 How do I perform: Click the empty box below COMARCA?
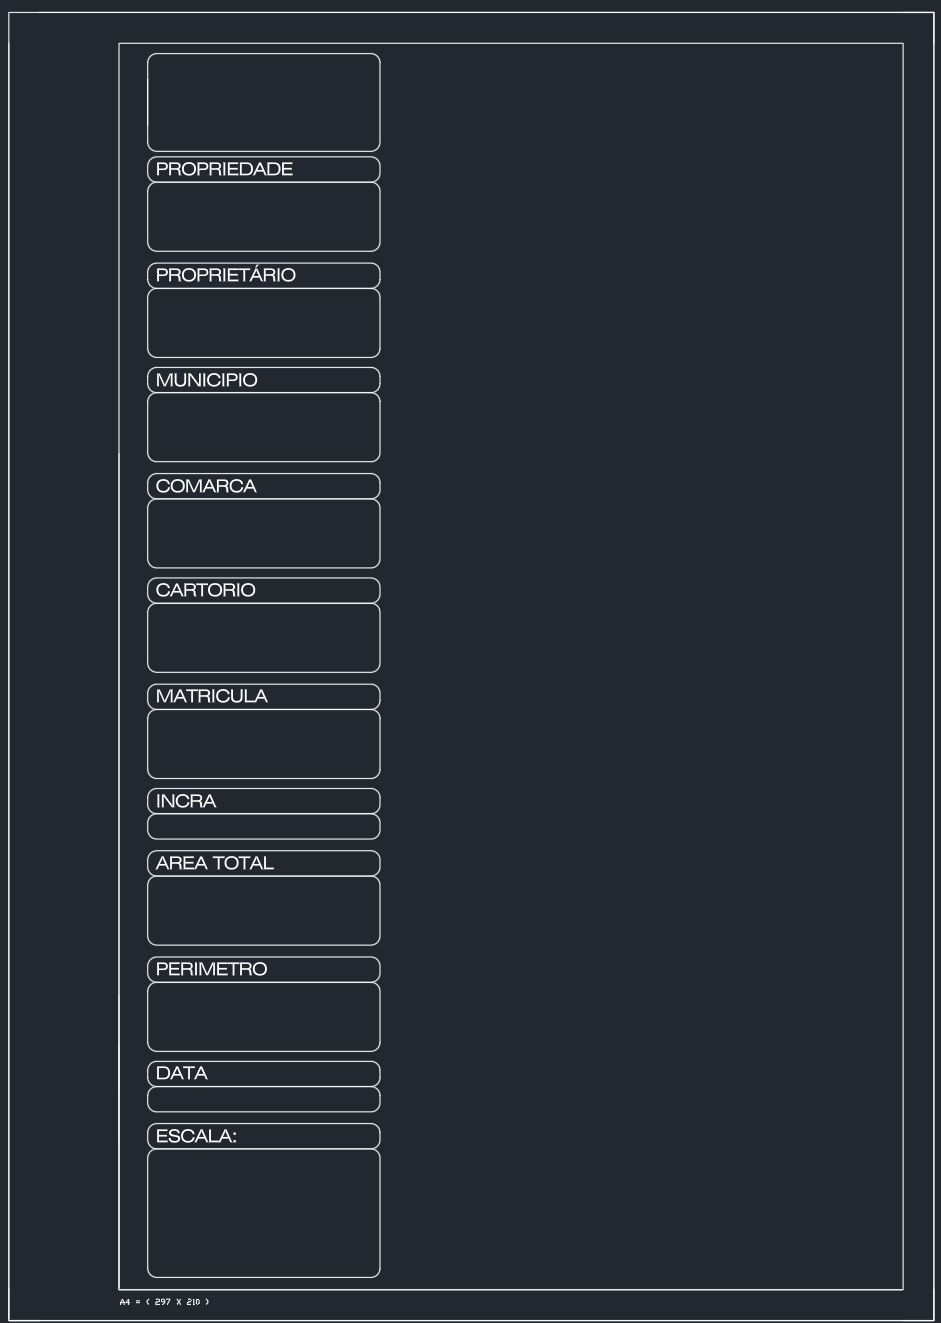(x=264, y=533)
